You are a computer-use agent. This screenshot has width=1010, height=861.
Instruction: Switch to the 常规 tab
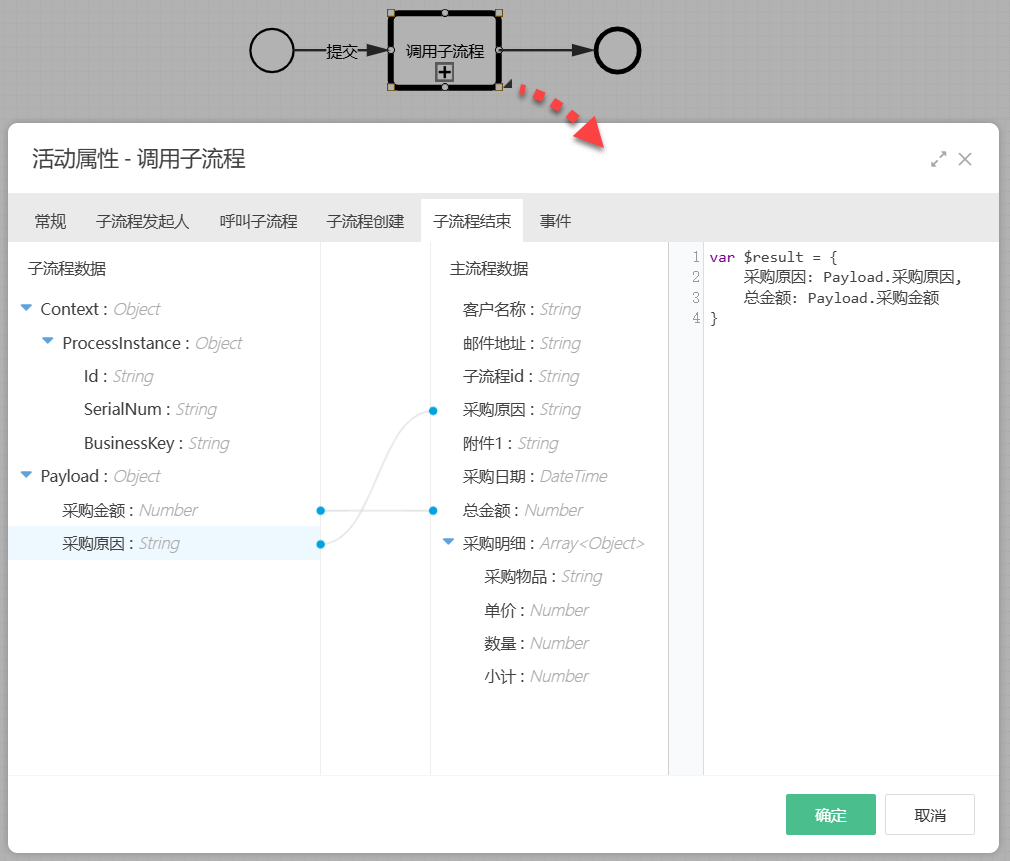click(50, 222)
